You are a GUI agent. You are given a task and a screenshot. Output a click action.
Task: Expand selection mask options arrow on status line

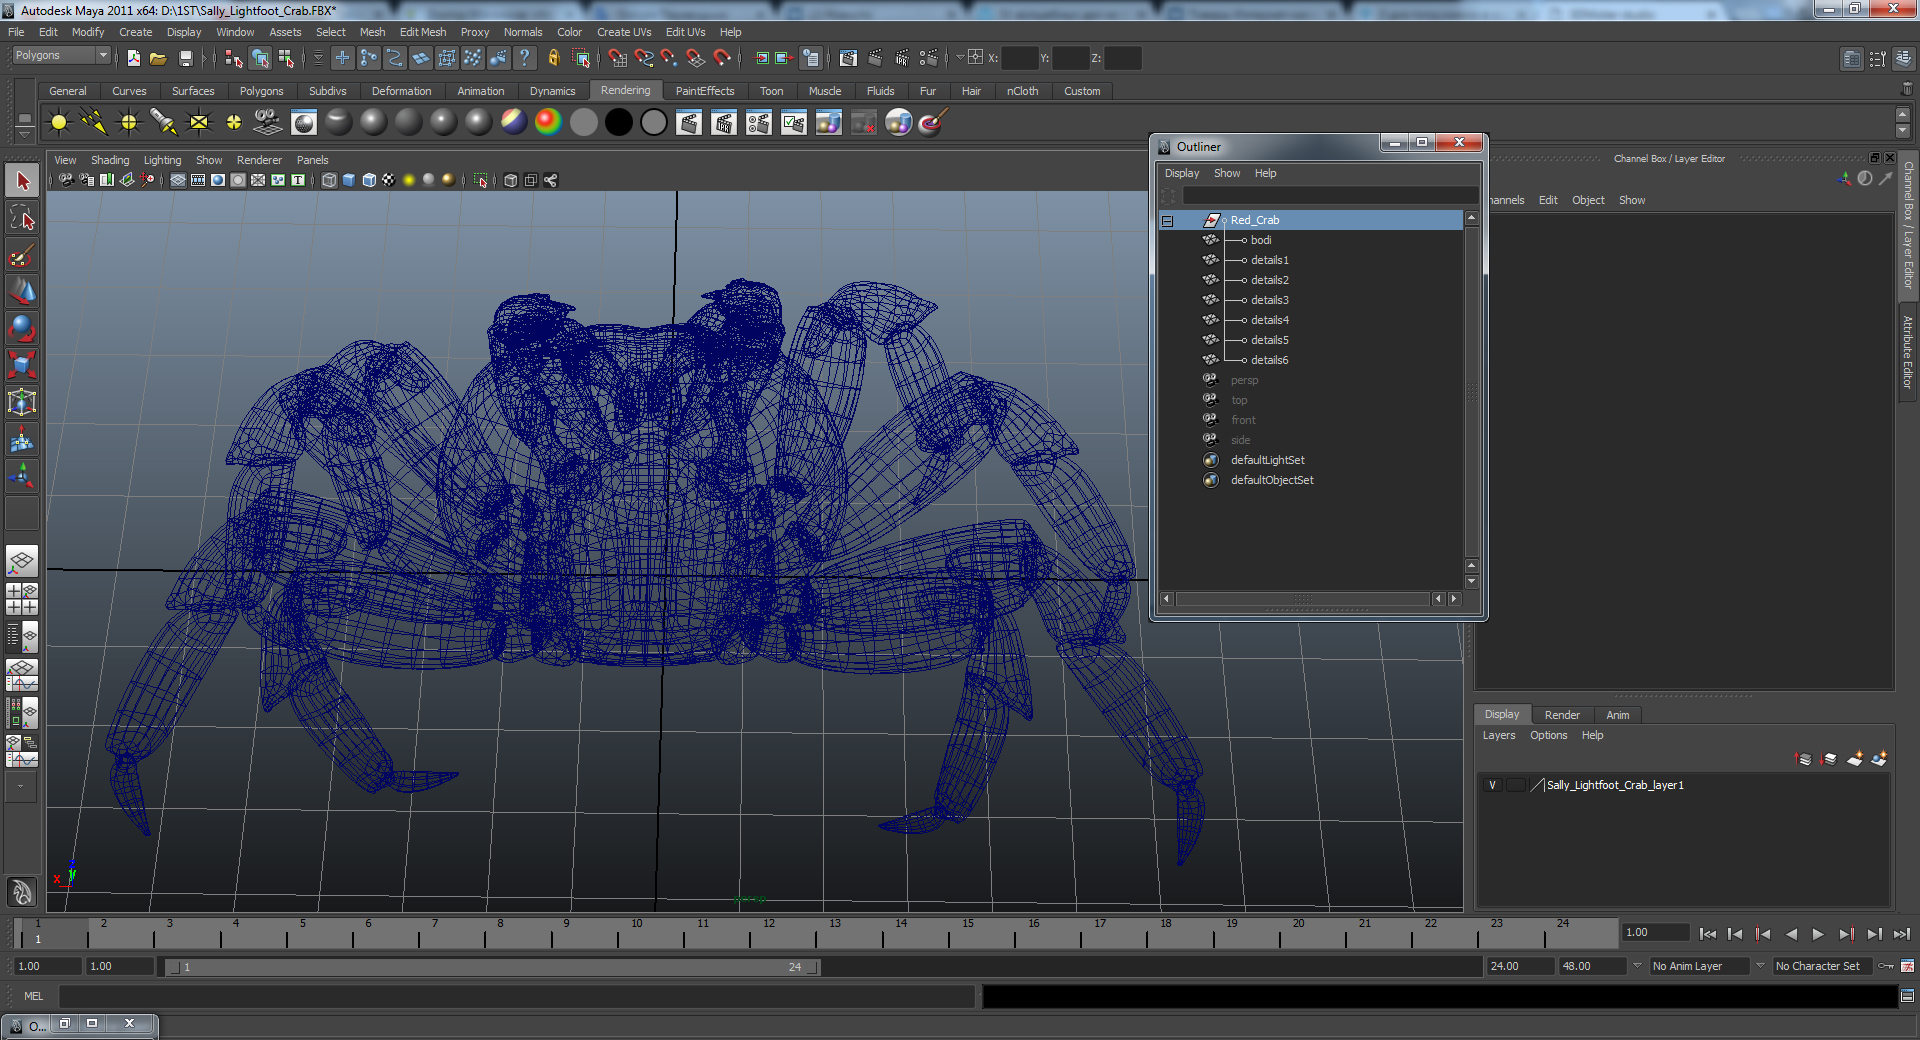(x=318, y=58)
